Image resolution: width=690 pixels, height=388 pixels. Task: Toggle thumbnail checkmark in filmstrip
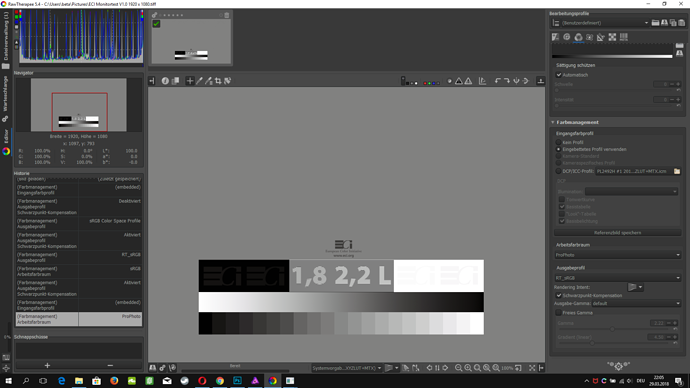coord(156,24)
